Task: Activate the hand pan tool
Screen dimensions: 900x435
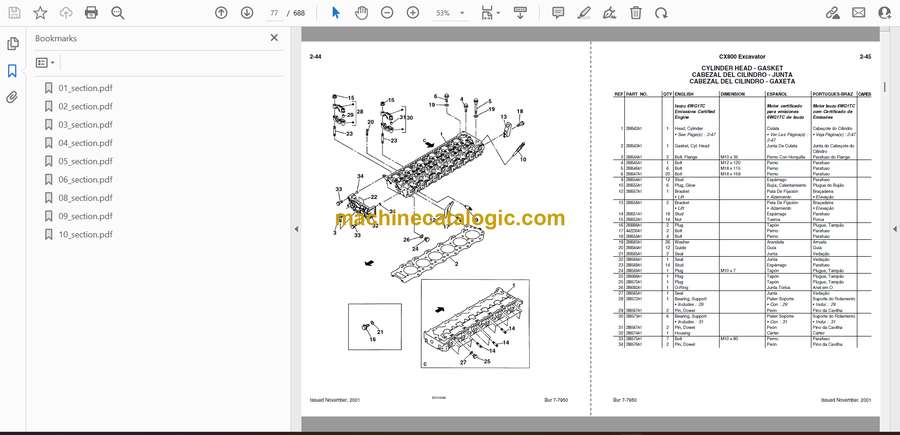Action: tap(361, 13)
